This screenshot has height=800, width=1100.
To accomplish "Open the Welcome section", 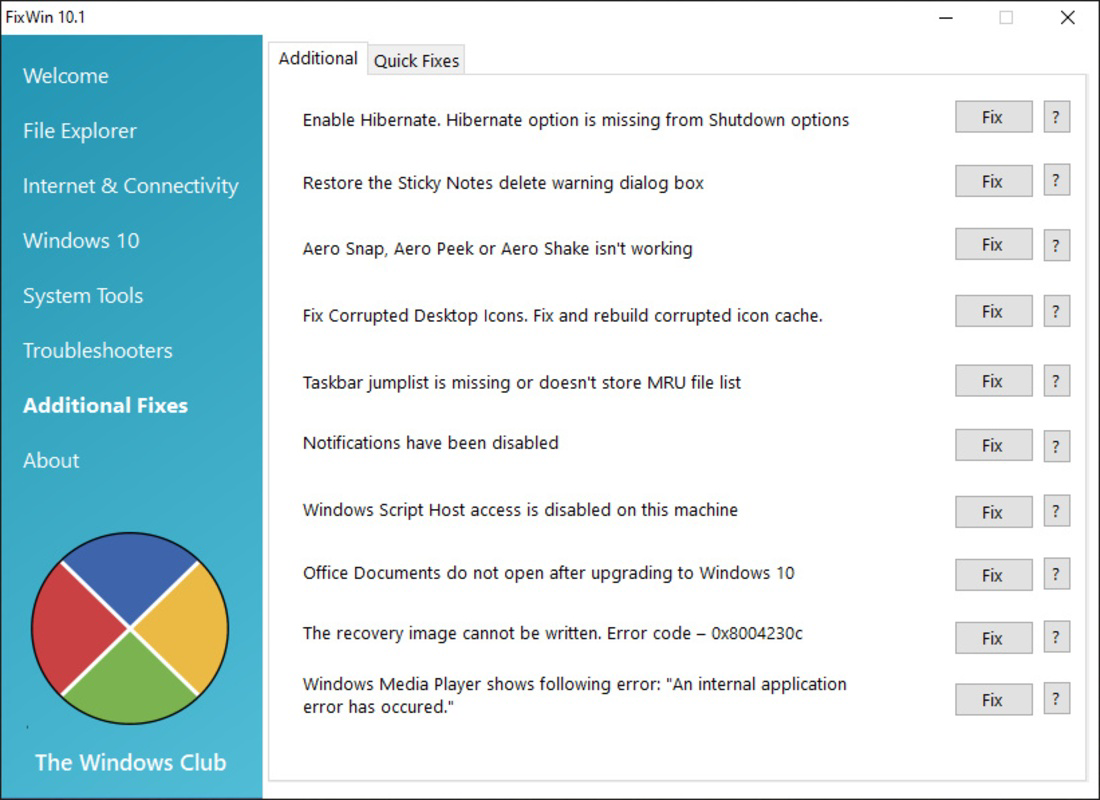I will coord(65,76).
